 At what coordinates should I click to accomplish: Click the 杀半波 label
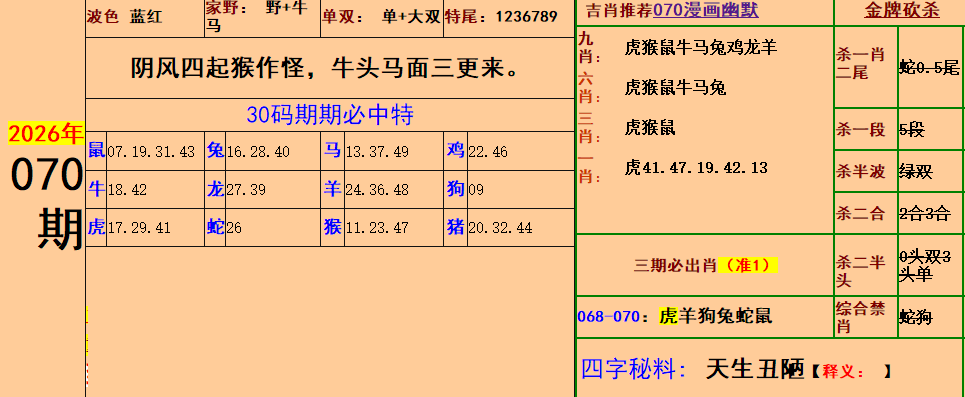point(860,171)
